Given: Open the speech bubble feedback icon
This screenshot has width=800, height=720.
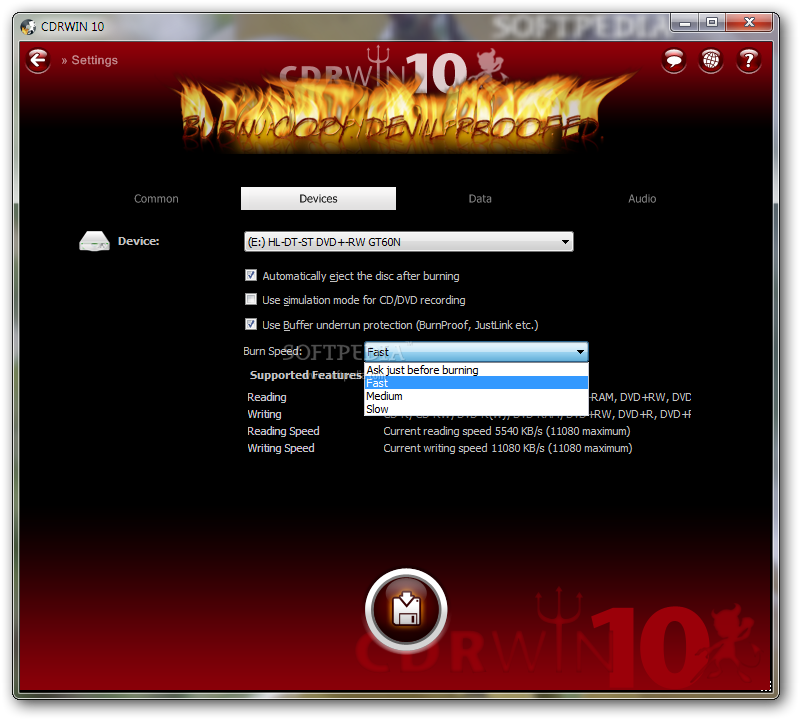Looking at the screenshot, I should [x=673, y=60].
